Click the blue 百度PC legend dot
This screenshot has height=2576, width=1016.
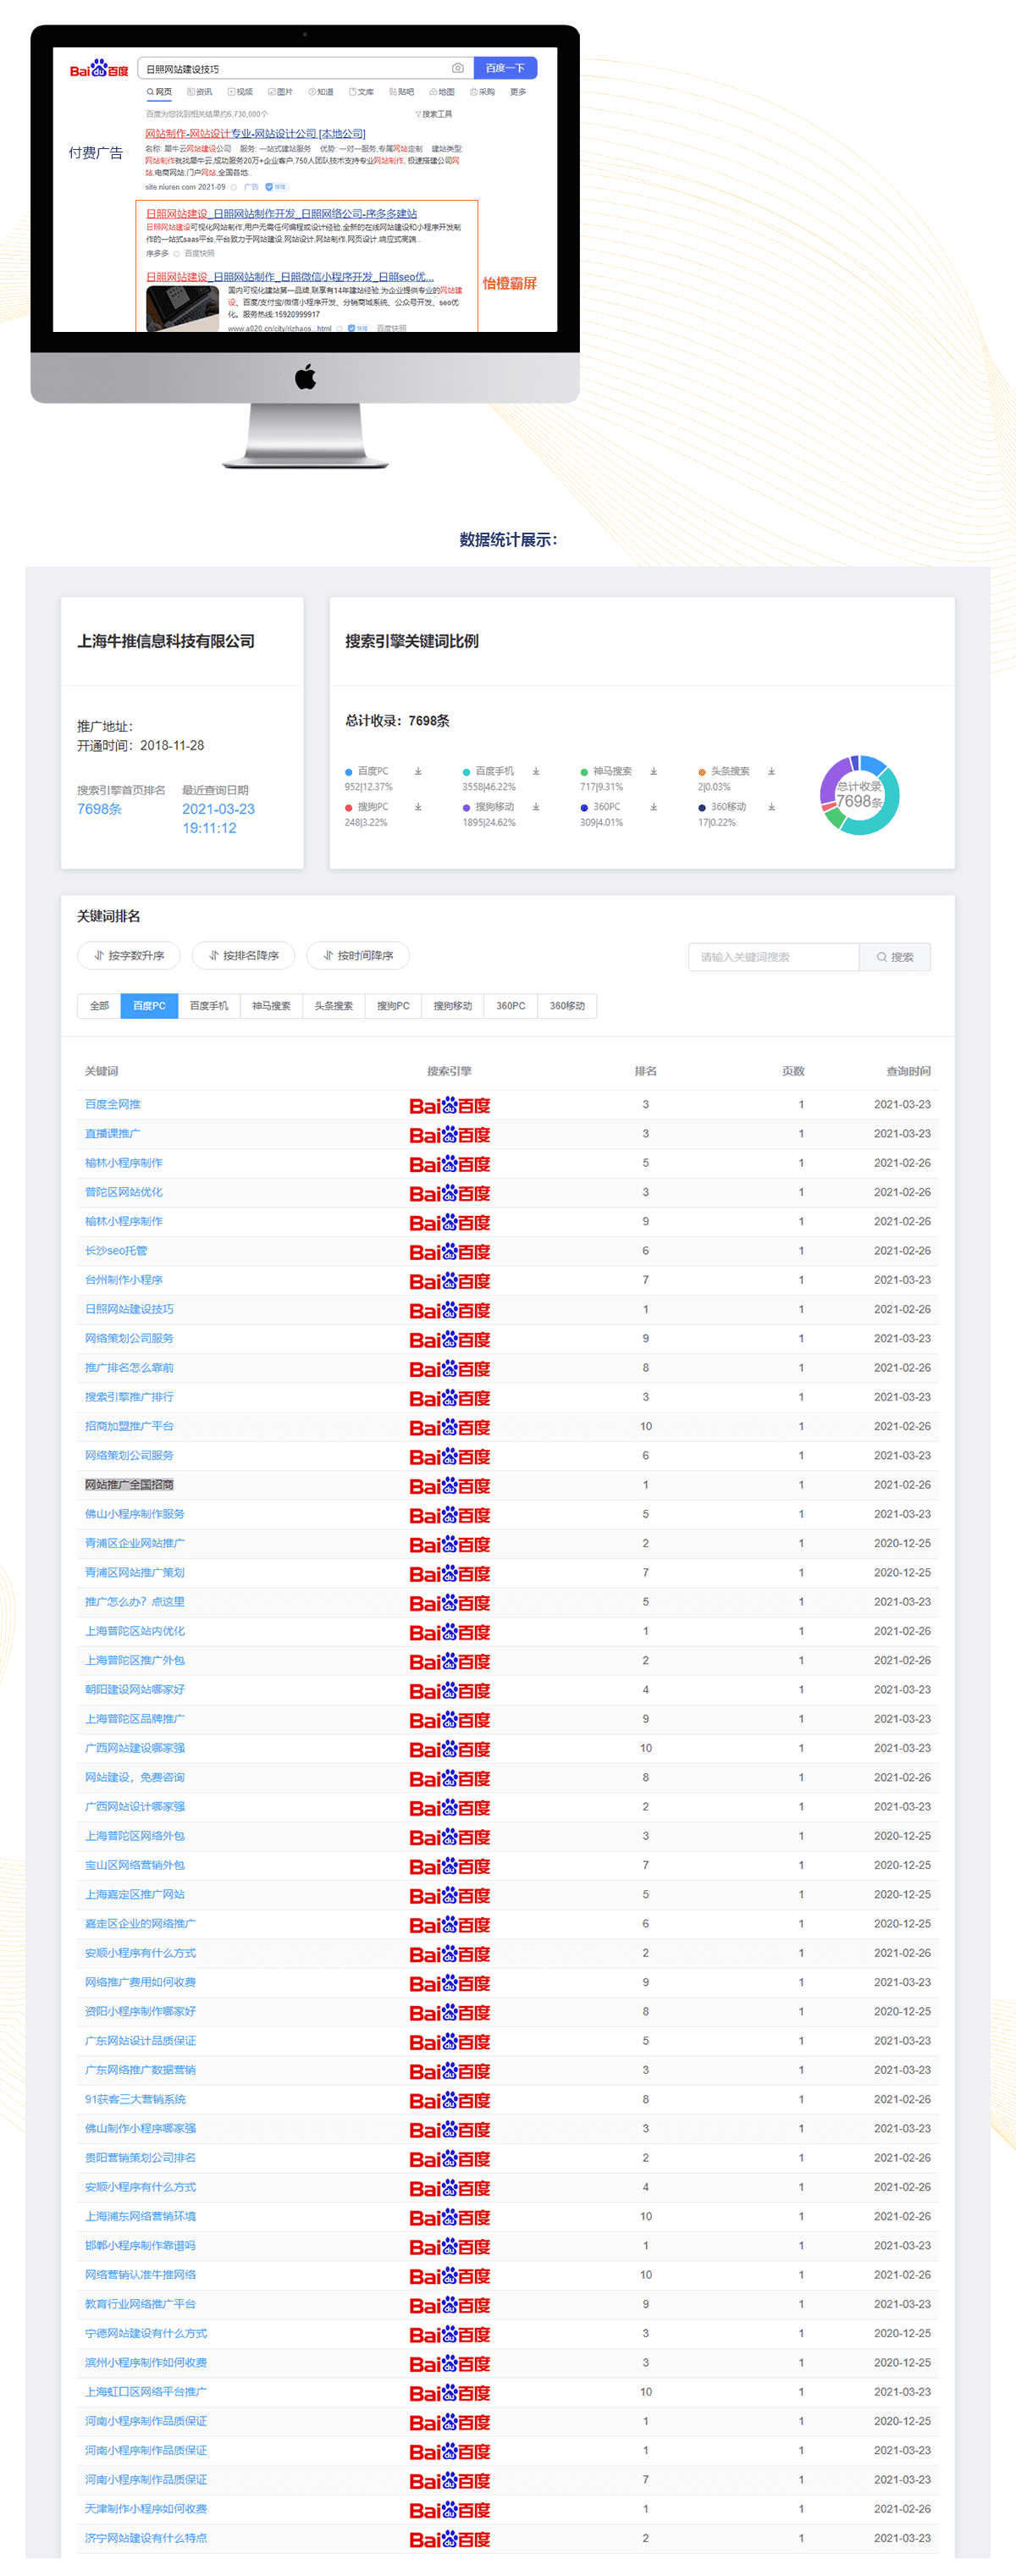(x=349, y=772)
